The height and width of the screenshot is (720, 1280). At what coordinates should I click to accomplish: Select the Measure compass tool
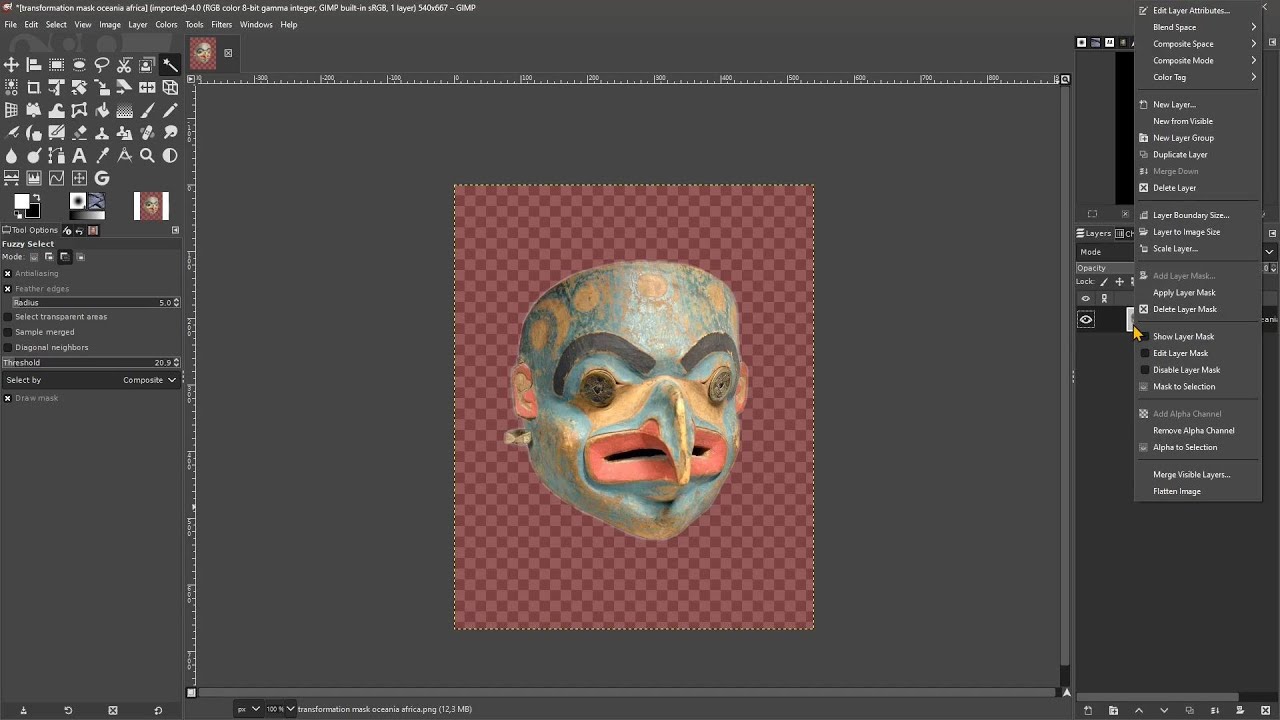(124, 155)
